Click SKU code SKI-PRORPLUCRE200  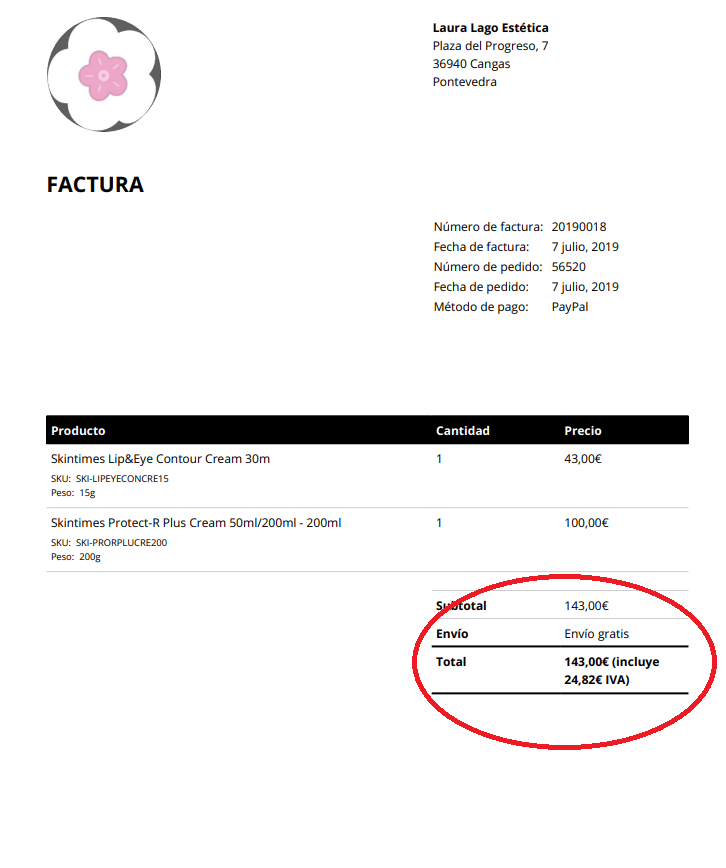(x=121, y=543)
